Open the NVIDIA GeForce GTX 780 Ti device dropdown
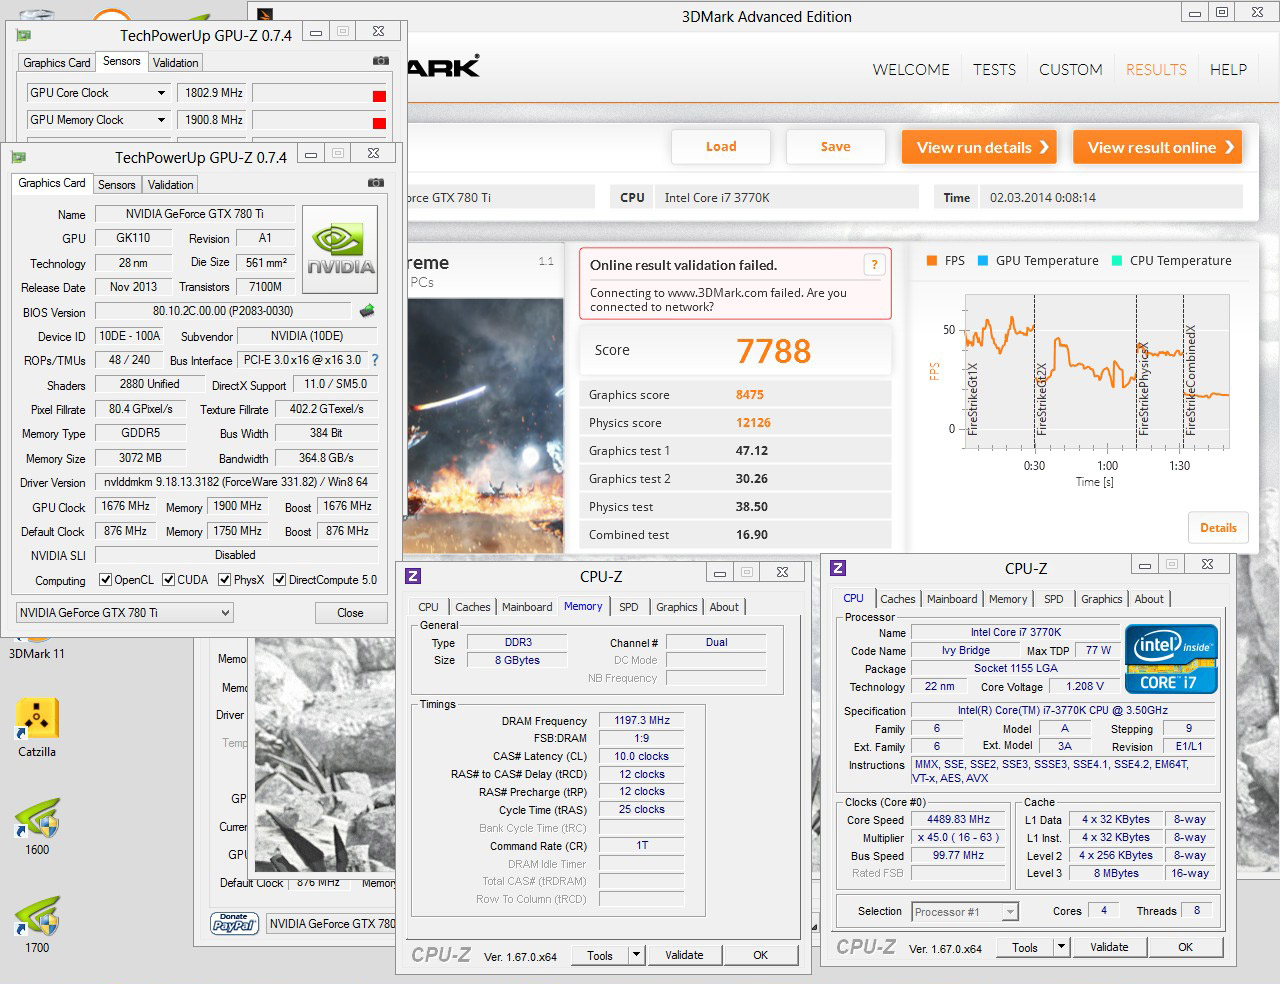Viewport: 1280px width, 984px height. point(125,613)
